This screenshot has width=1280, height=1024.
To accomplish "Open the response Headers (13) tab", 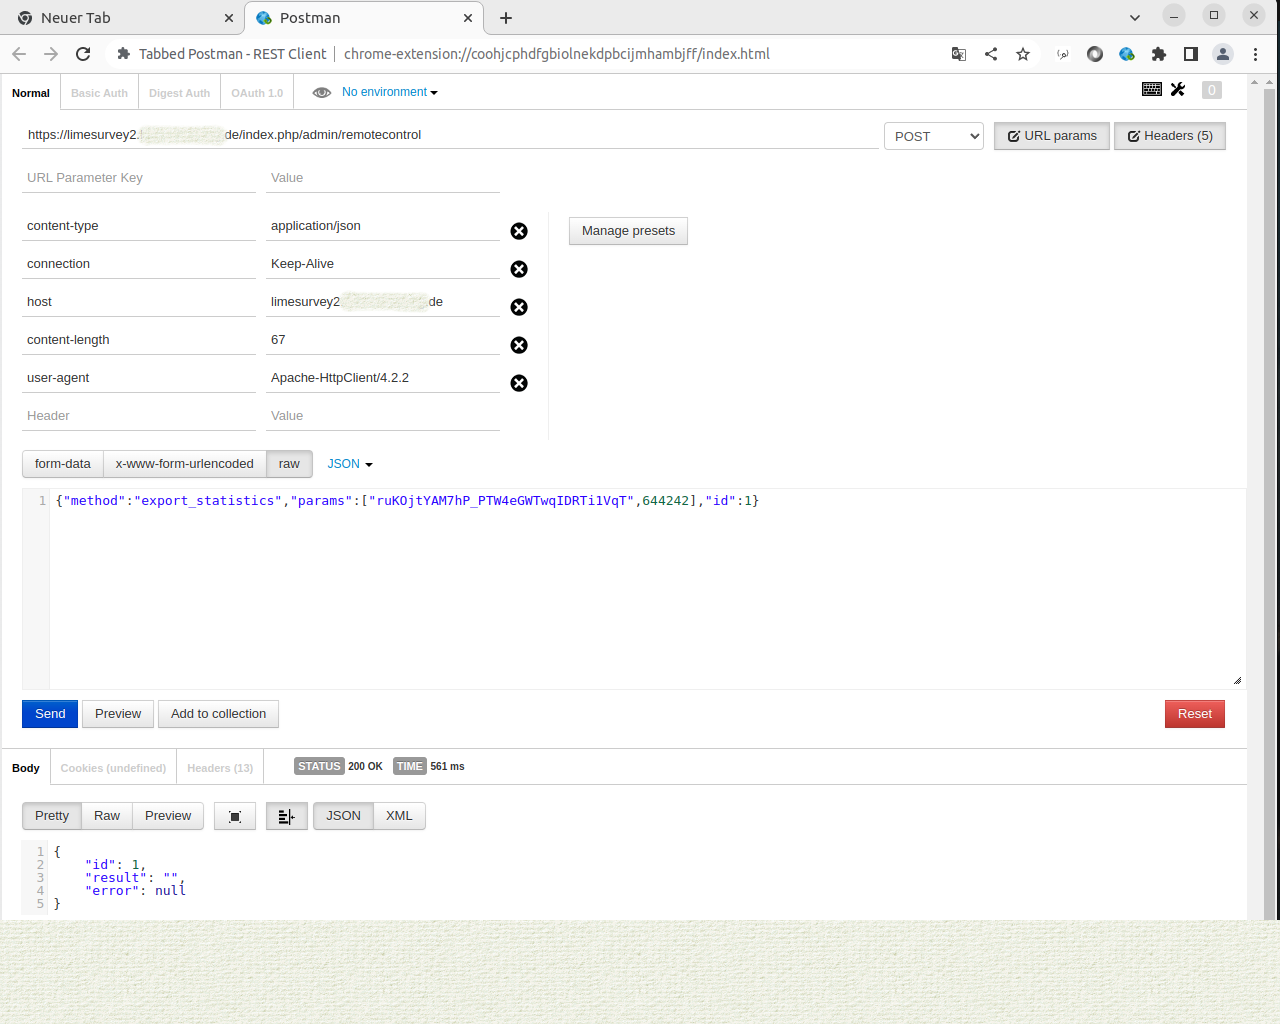I will click(220, 768).
